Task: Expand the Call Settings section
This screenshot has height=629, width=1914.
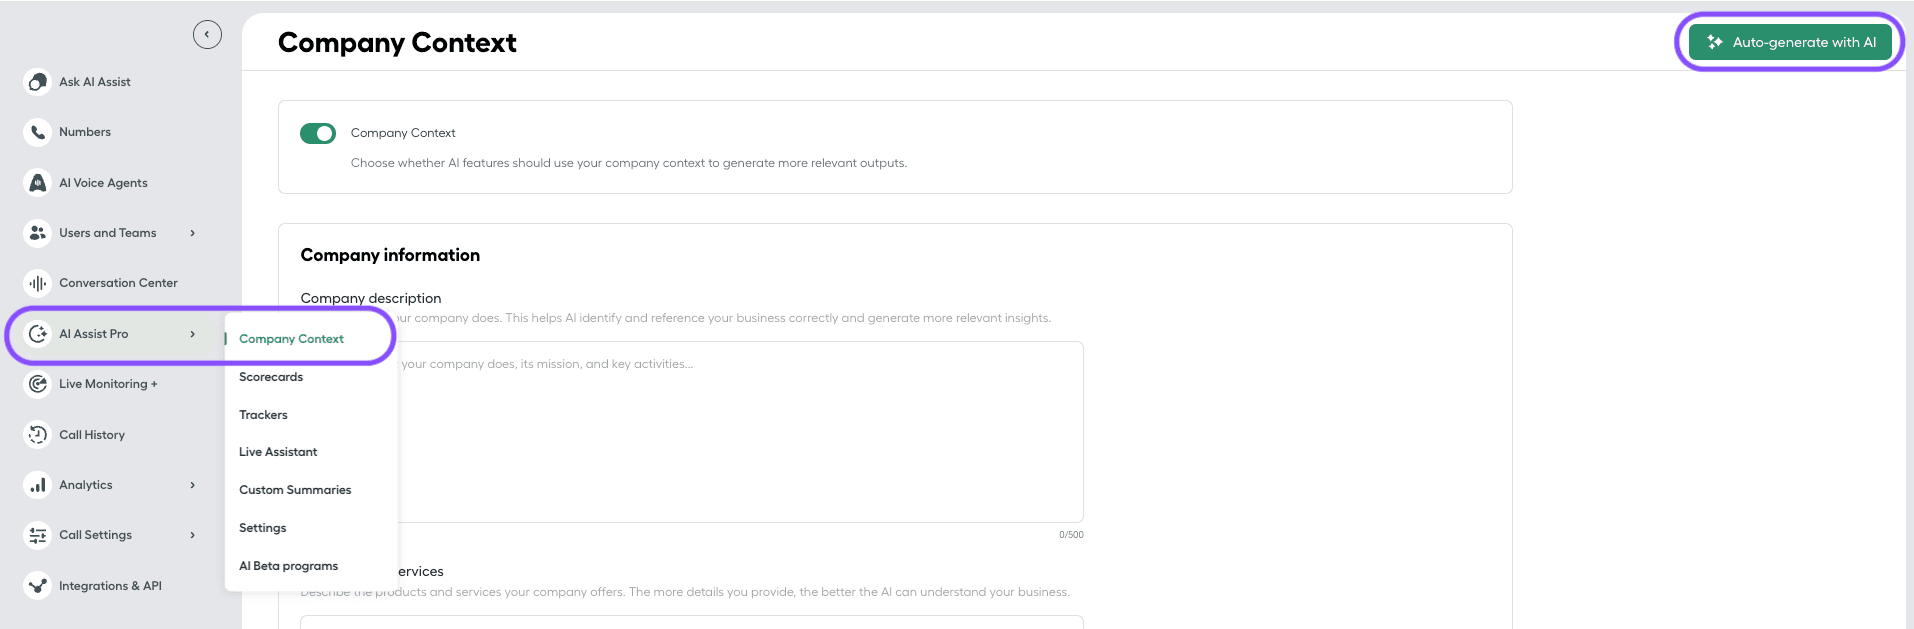Action: [95, 534]
